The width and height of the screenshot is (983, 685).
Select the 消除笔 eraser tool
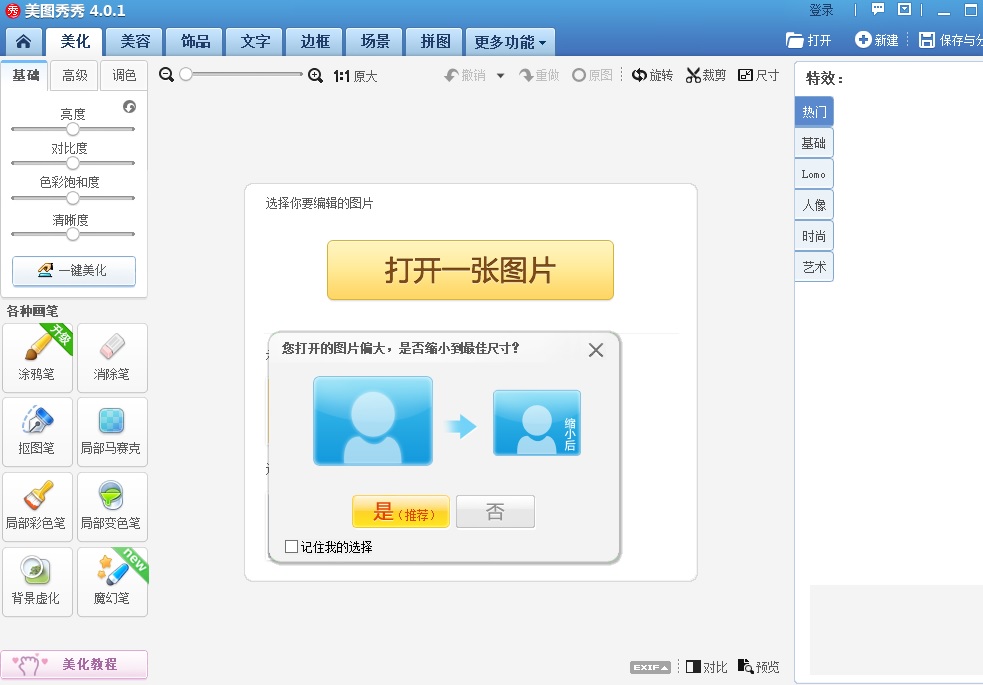click(x=112, y=357)
